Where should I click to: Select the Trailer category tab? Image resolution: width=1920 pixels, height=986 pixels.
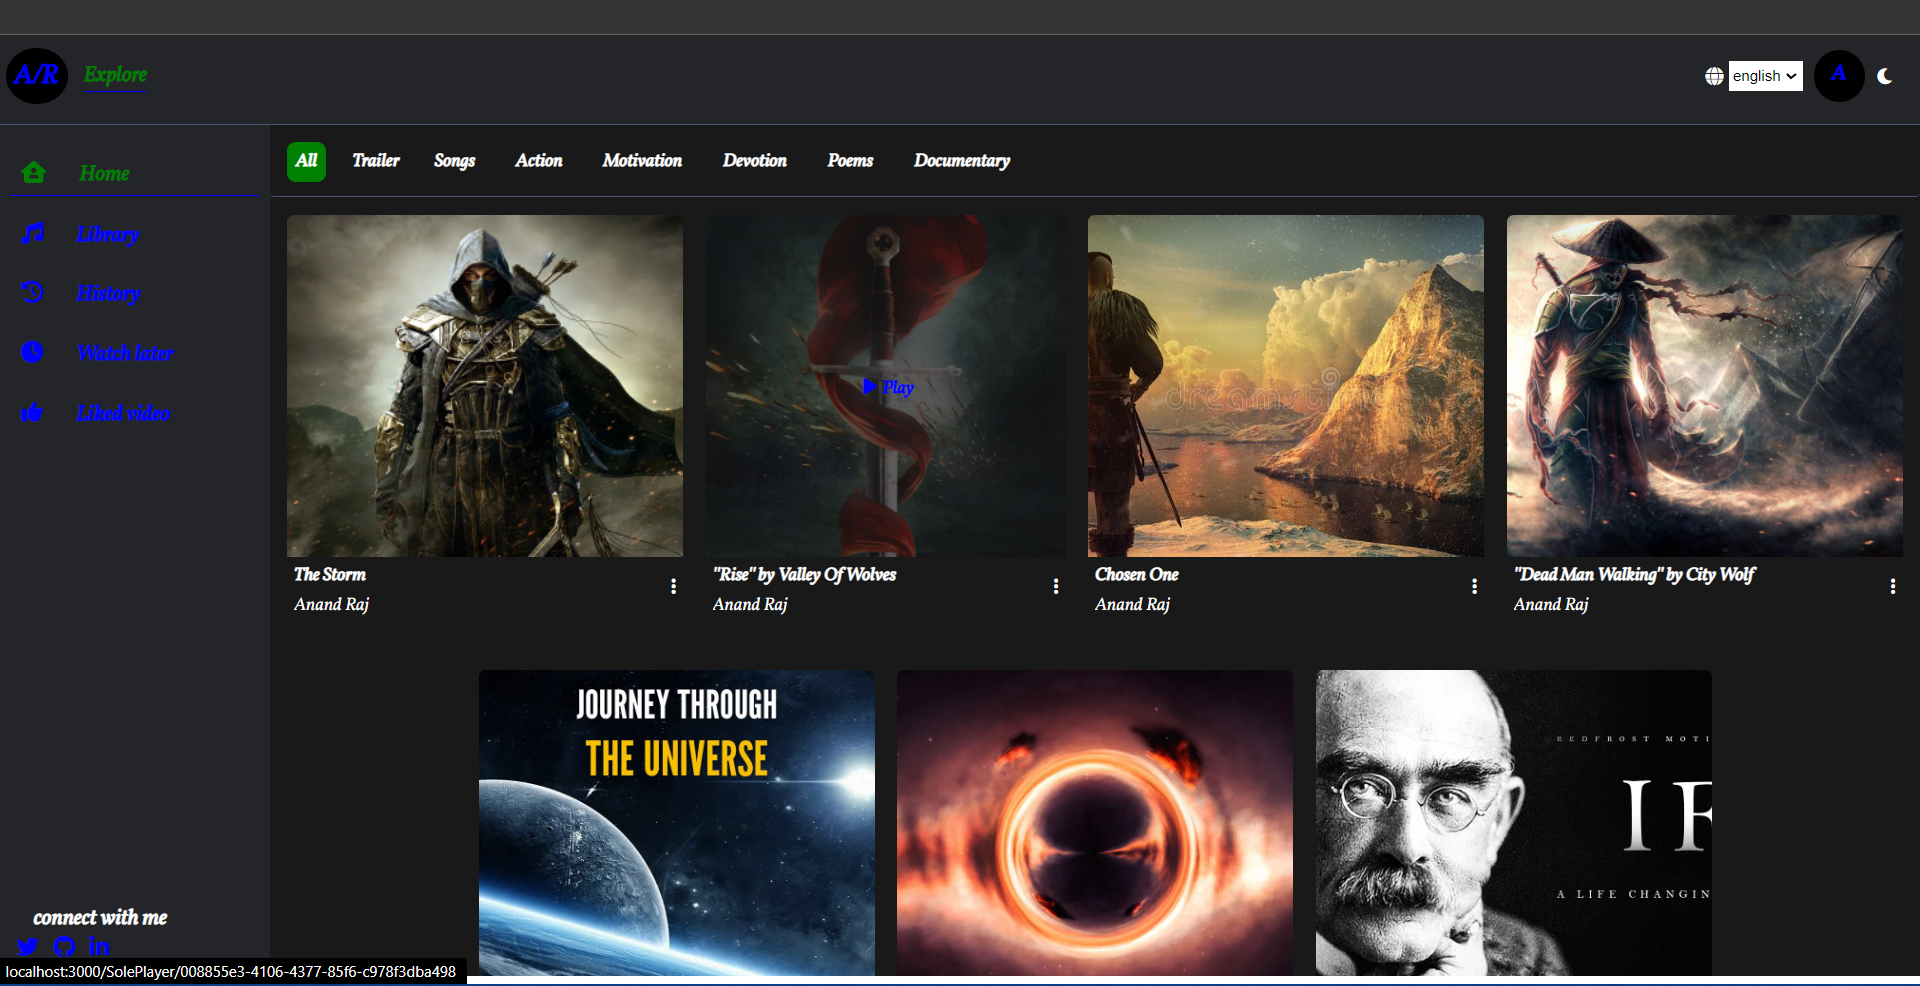click(x=375, y=161)
